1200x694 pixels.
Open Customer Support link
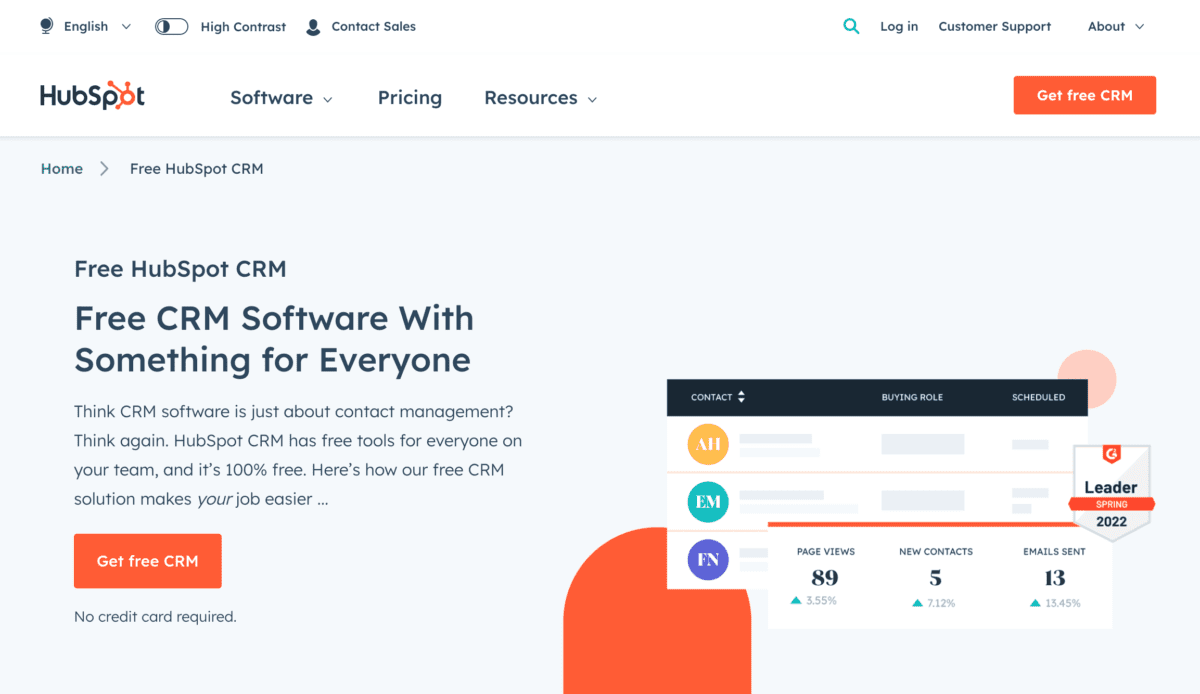[995, 27]
